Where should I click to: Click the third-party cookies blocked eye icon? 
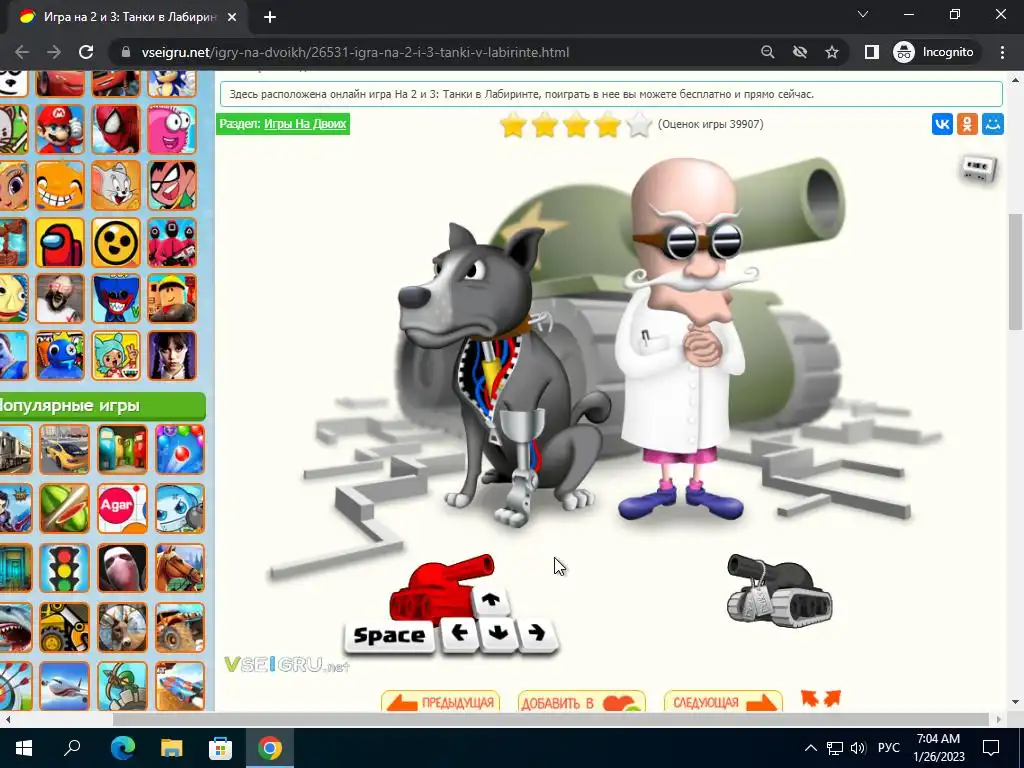[x=799, y=52]
